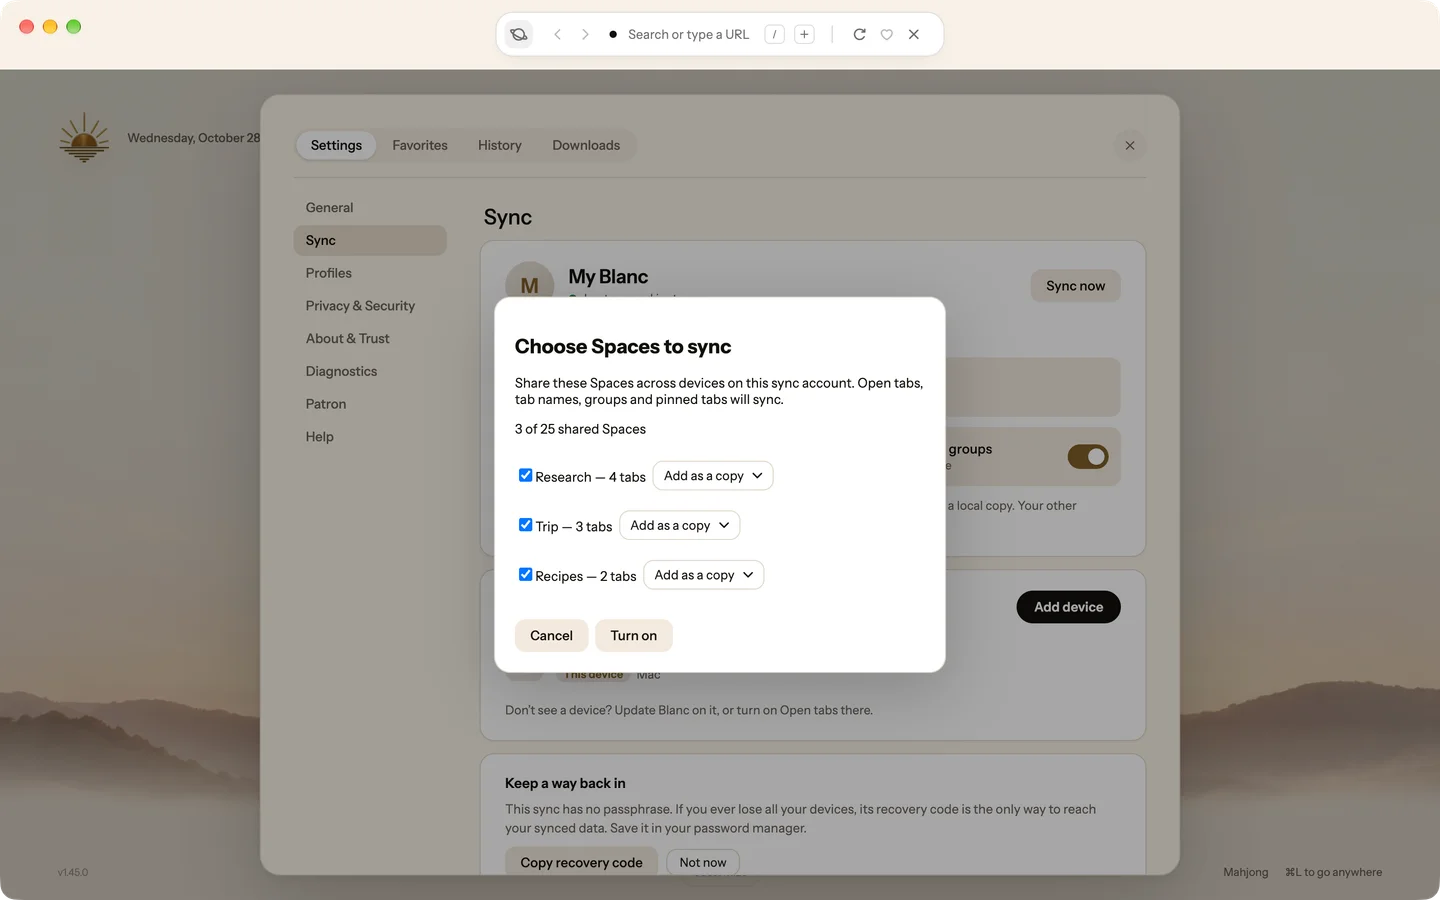The height and width of the screenshot is (900, 1440).
Task: Switch to the Settings tab
Action: (x=336, y=145)
